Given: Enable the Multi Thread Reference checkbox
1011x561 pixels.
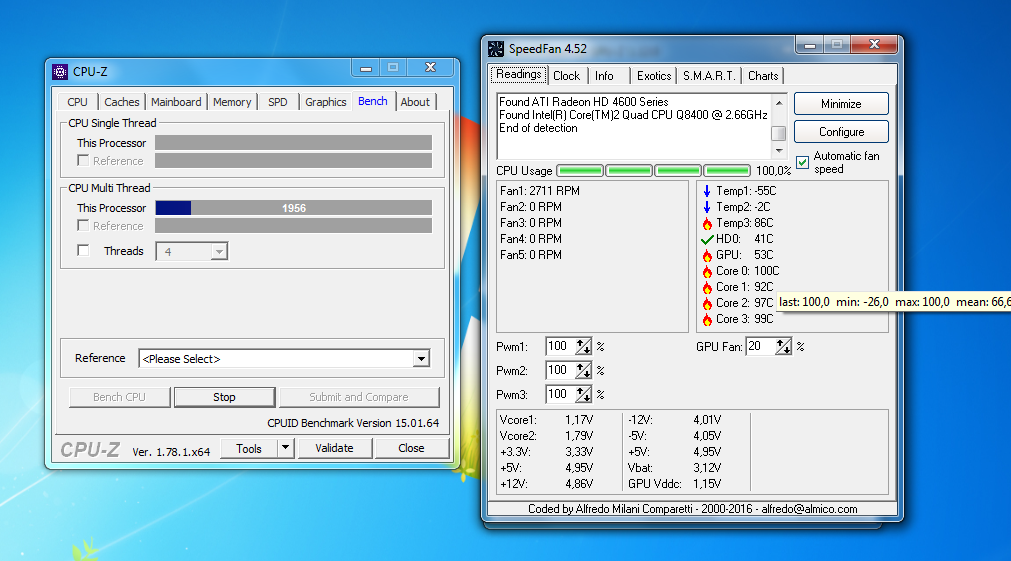Looking at the screenshot, I should [x=83, y=225].
